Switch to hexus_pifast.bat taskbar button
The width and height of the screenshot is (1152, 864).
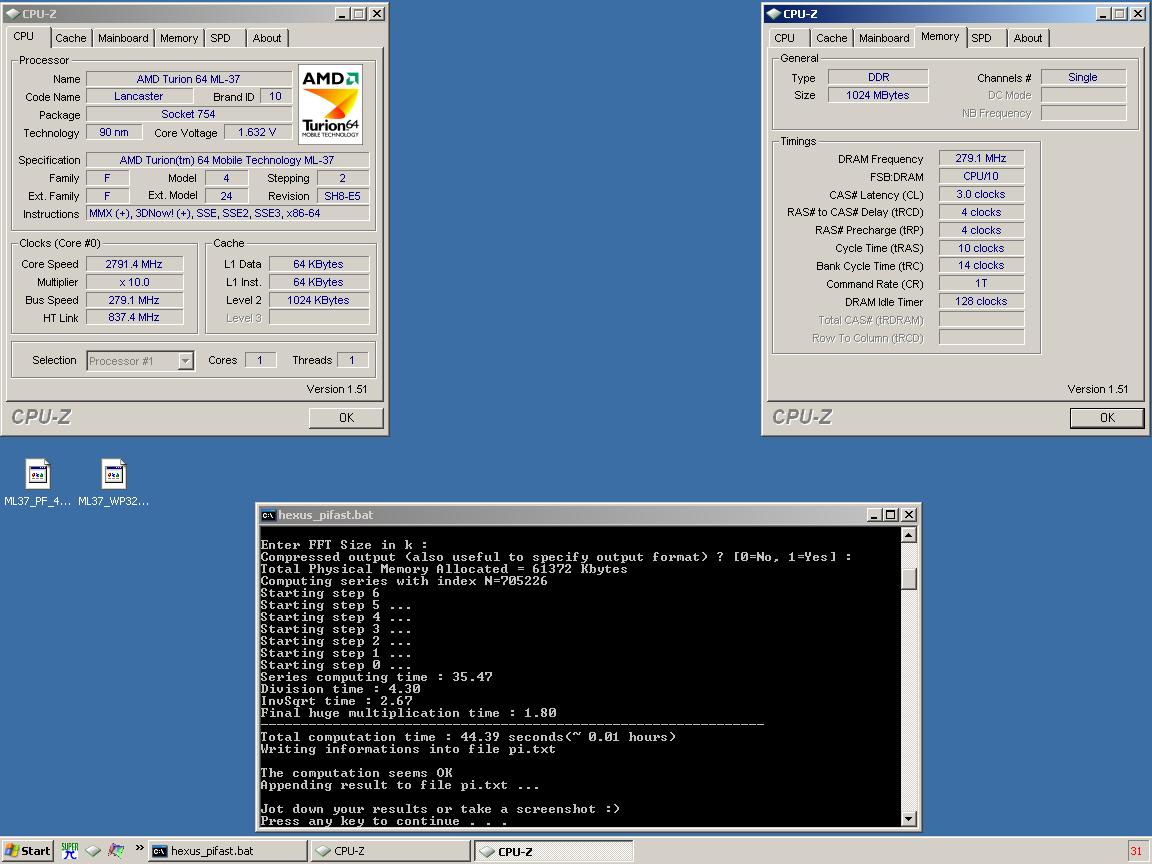[x=228, y=851]
